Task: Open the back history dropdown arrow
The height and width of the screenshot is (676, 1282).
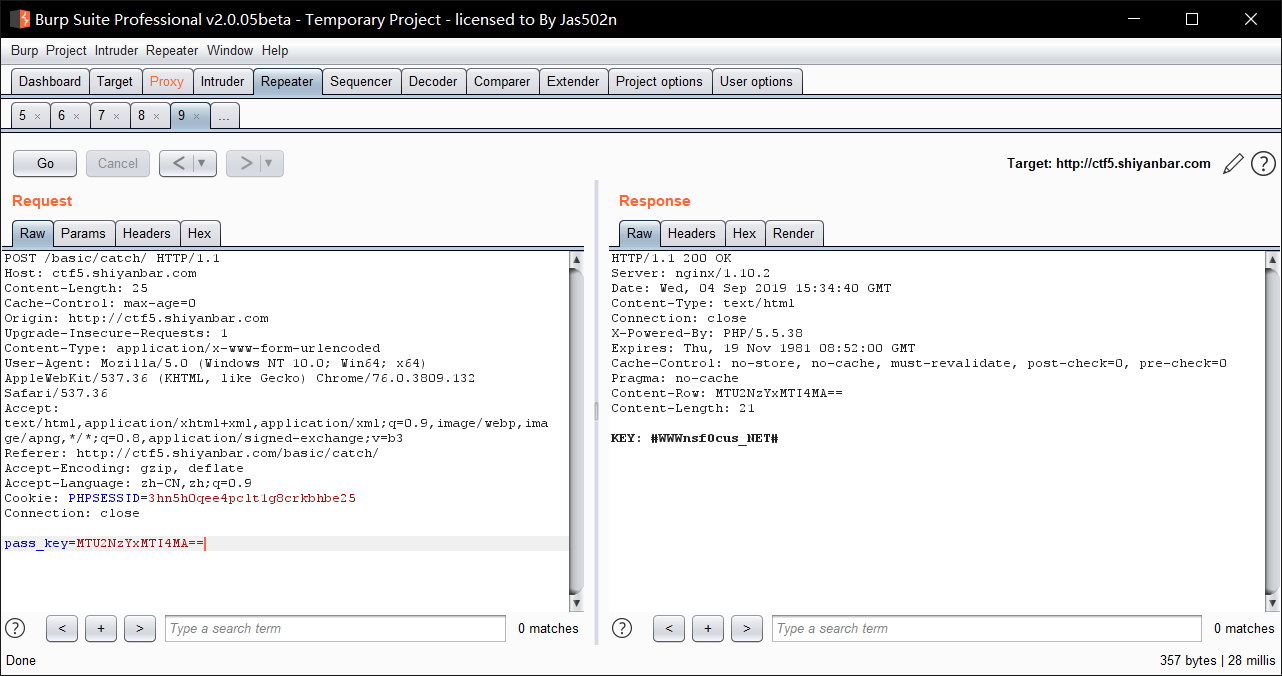Action: [x=204, y=163]
